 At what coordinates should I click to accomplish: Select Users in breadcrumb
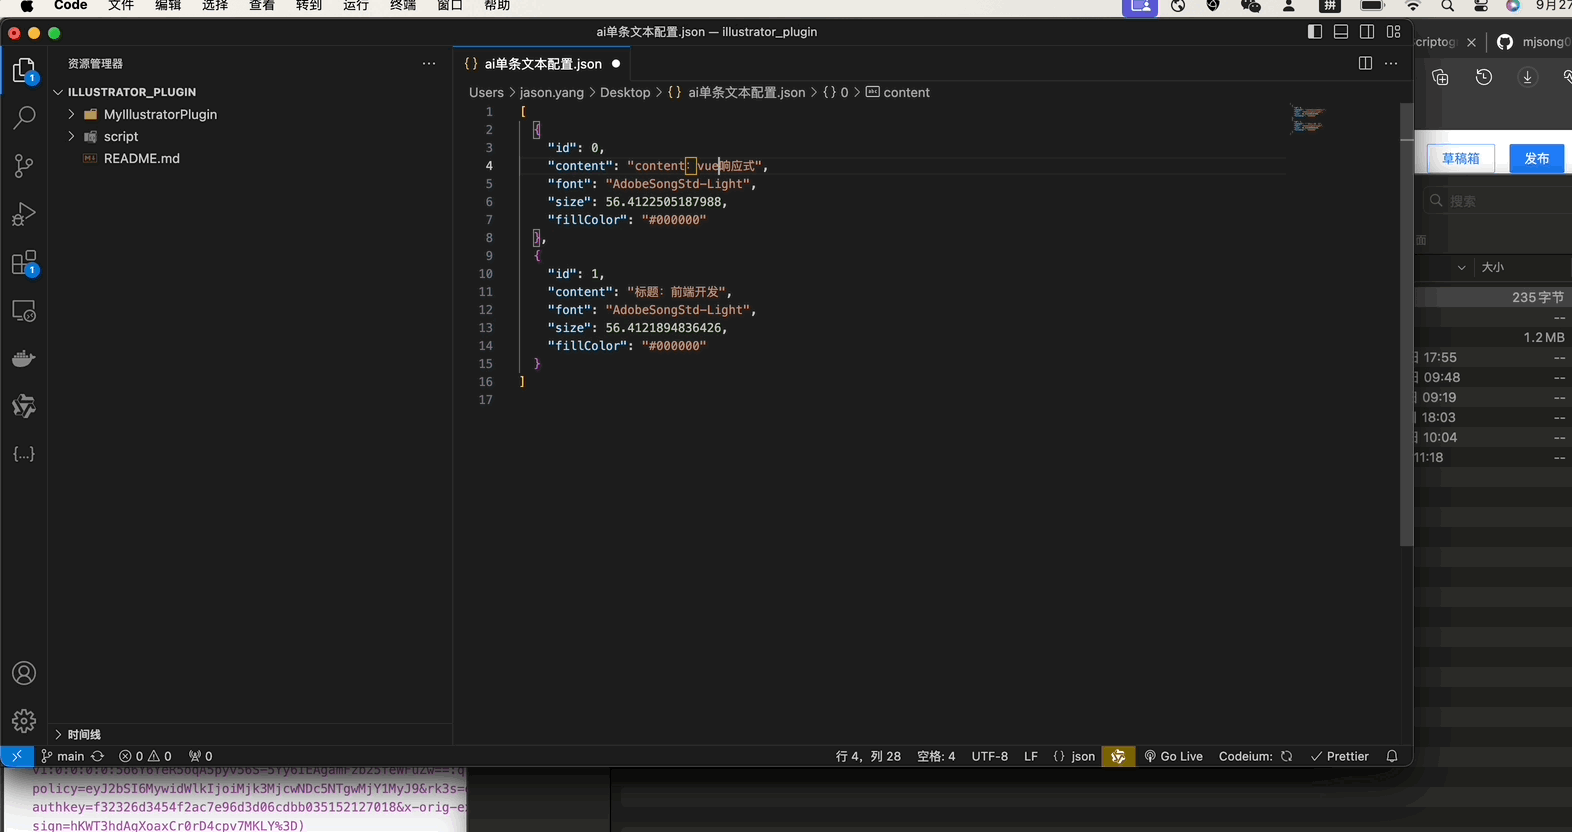[486, 92]
